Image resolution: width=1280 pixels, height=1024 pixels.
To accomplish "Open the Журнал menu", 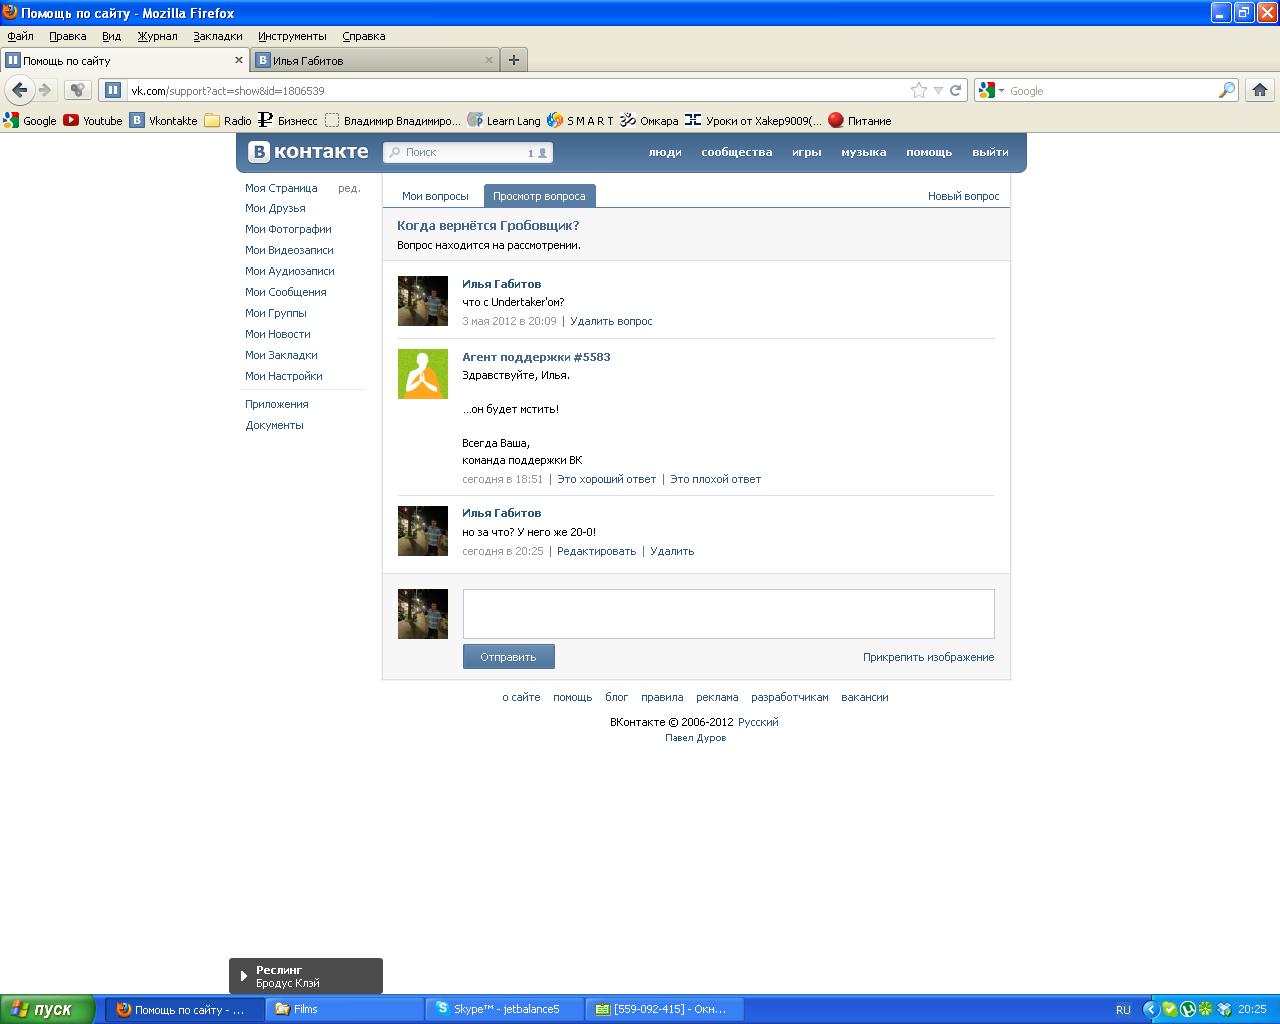I will [157, 36].
